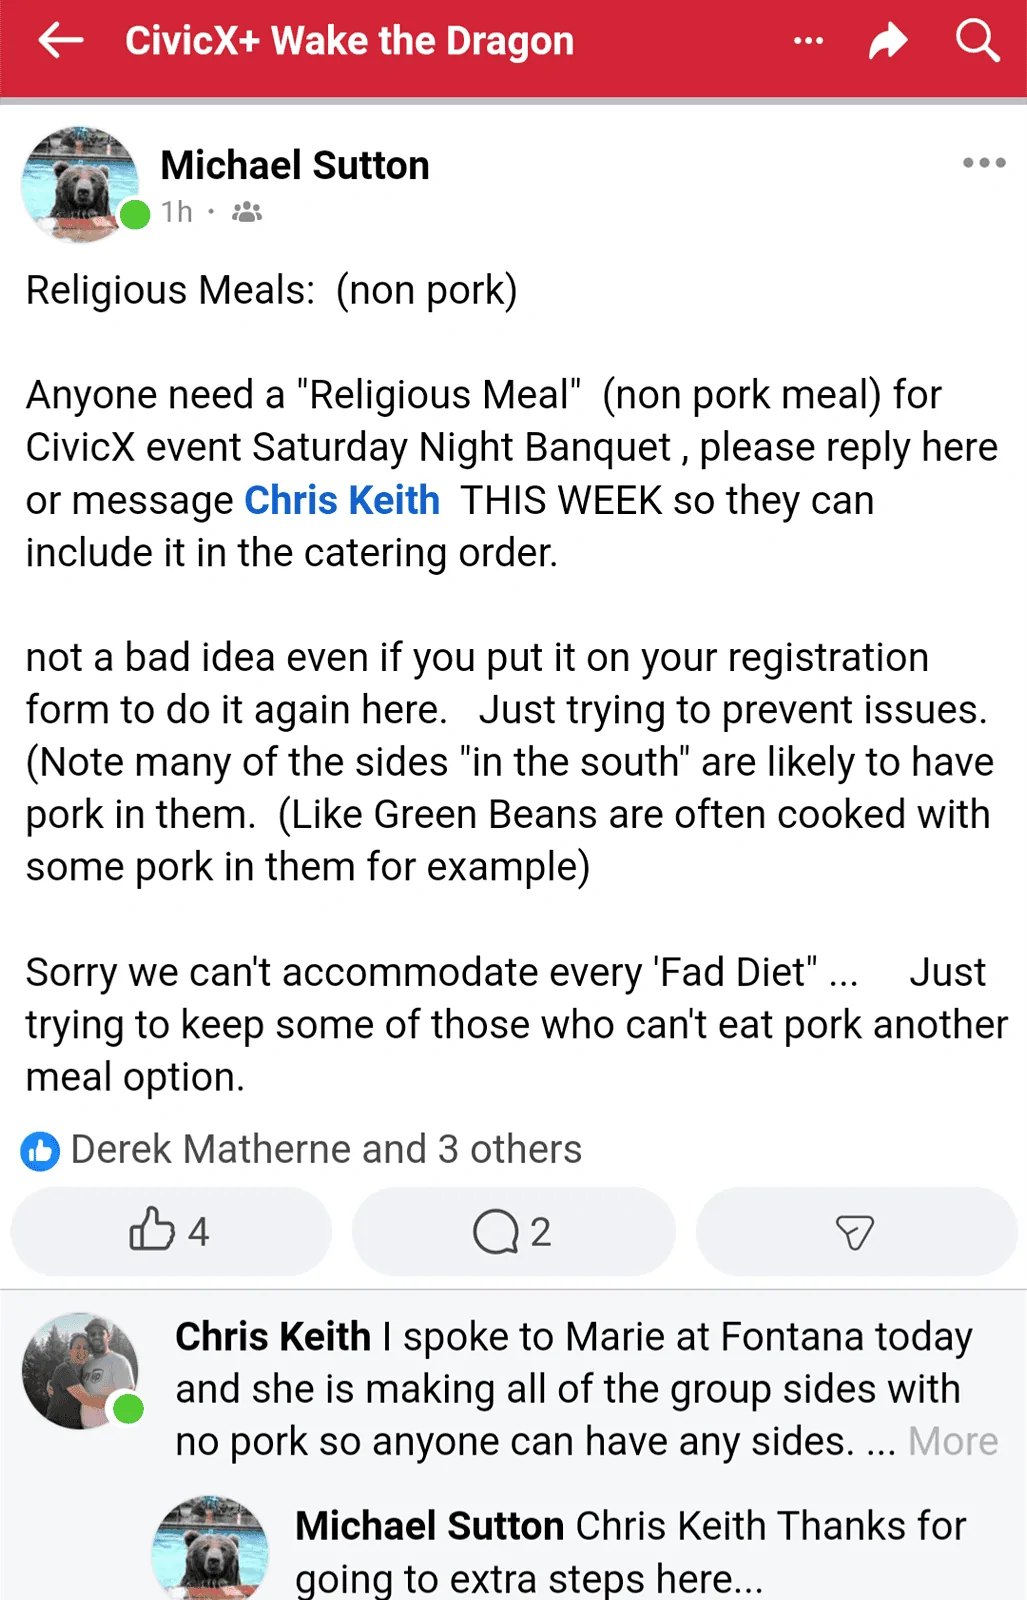Tap the share arrow icon in header
Image resolution: width=1027 pixels, height=1600 pixels.
888,41
